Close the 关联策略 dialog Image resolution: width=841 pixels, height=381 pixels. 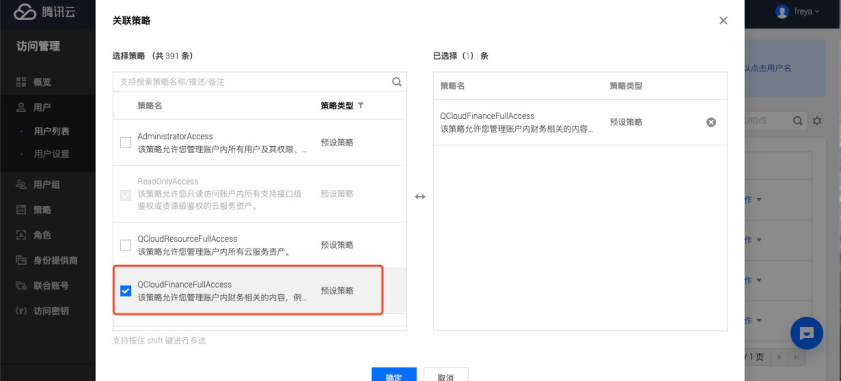click(x=723, y=21)
